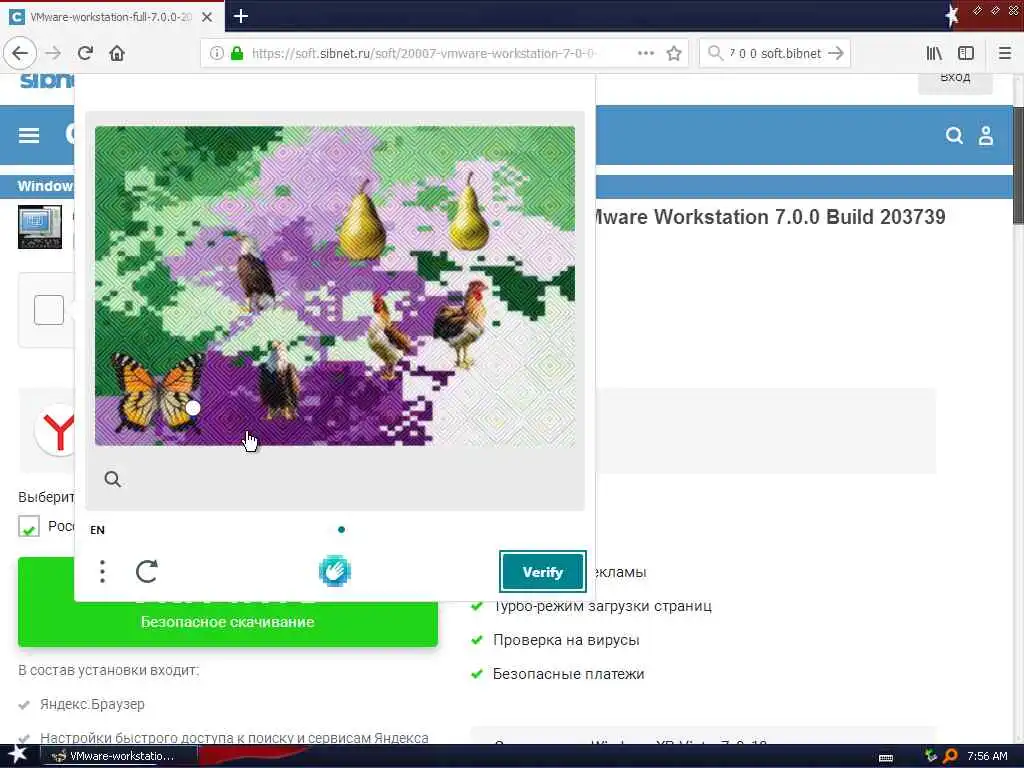This screenshot has height=768, width=1024.
Task: Open the site hamburger menu on blue bar
Action: click(x=29, y=135)
